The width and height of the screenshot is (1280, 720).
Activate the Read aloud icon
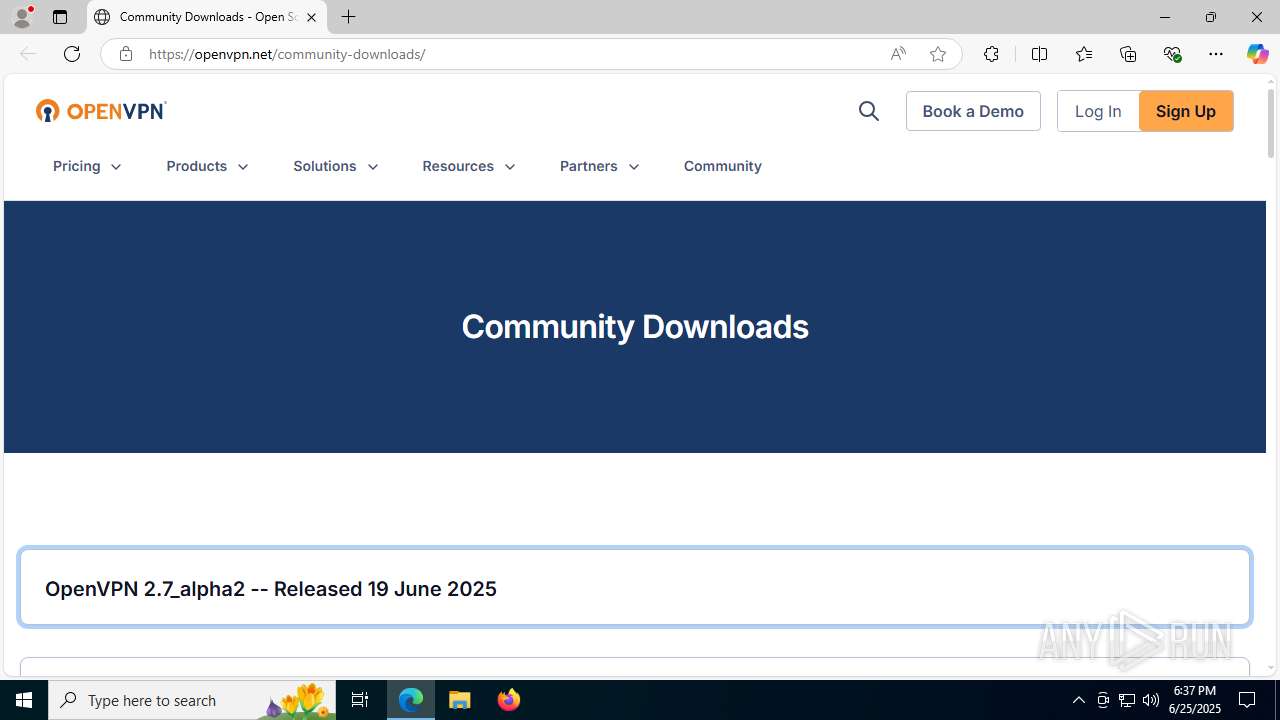click(x=898, y=54)
